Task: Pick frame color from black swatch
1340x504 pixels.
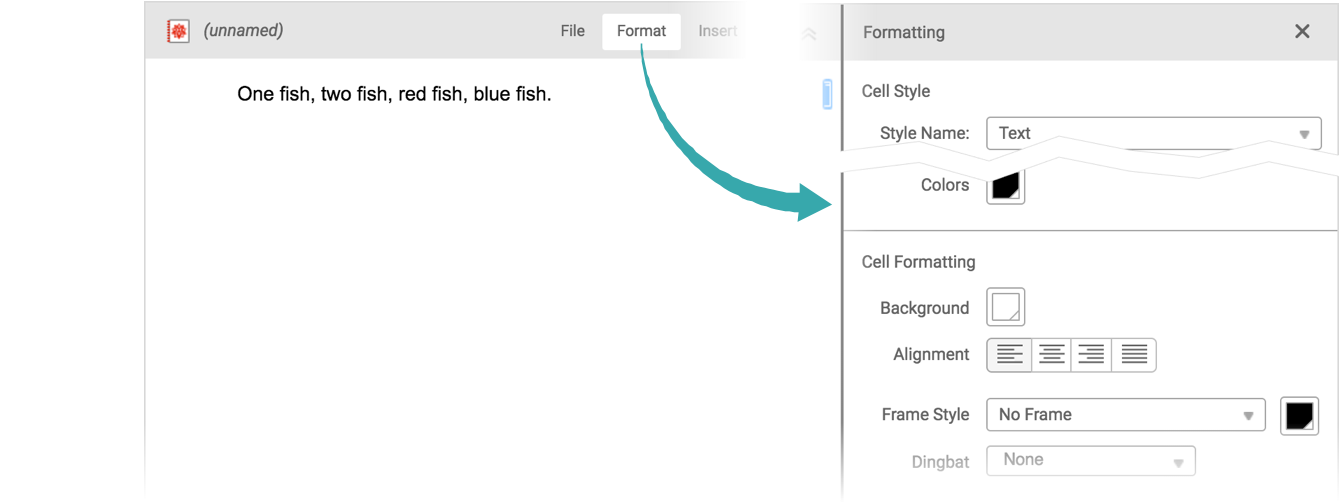Action: [x=1299, y=415]
